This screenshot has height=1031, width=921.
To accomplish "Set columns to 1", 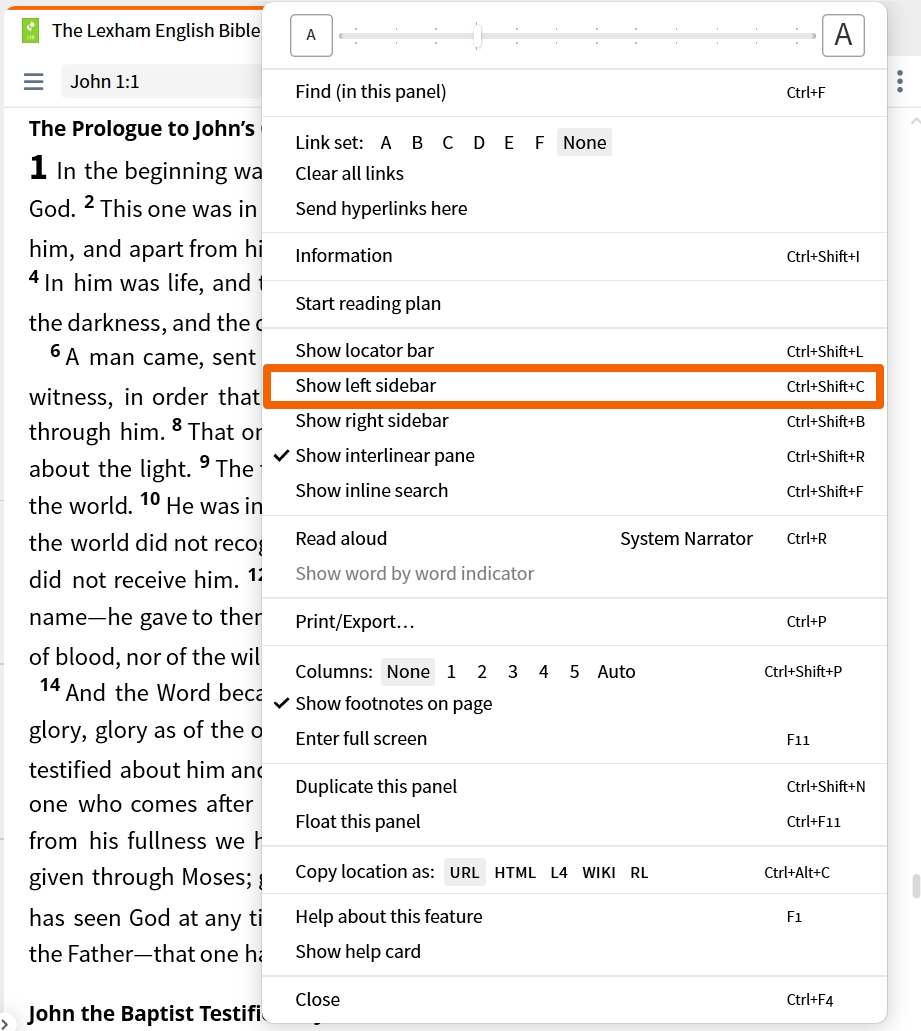I will point(451,671).
